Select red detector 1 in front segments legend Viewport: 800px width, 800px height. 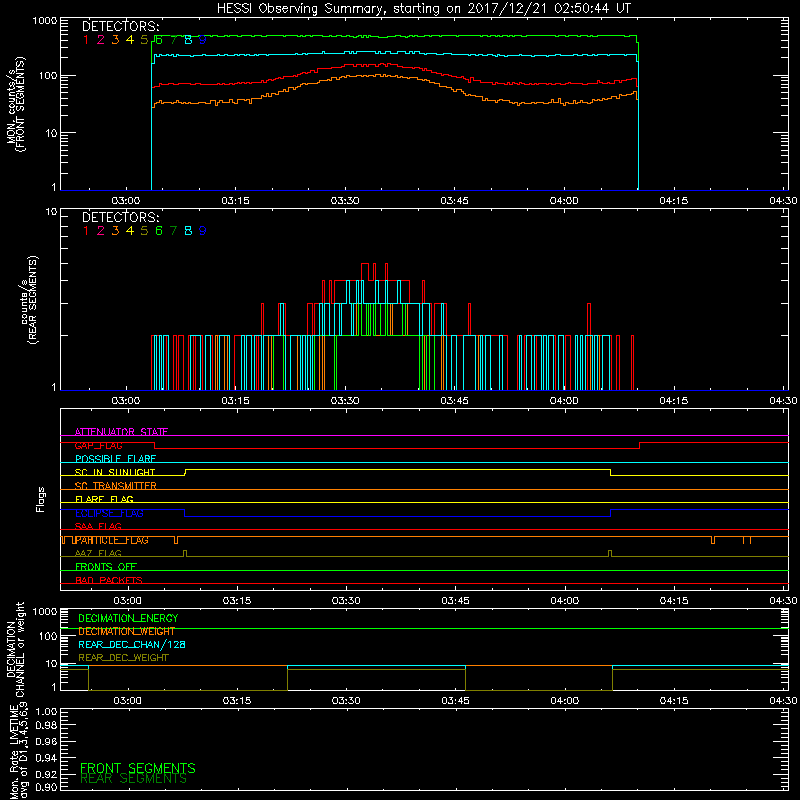click(86, 40)
